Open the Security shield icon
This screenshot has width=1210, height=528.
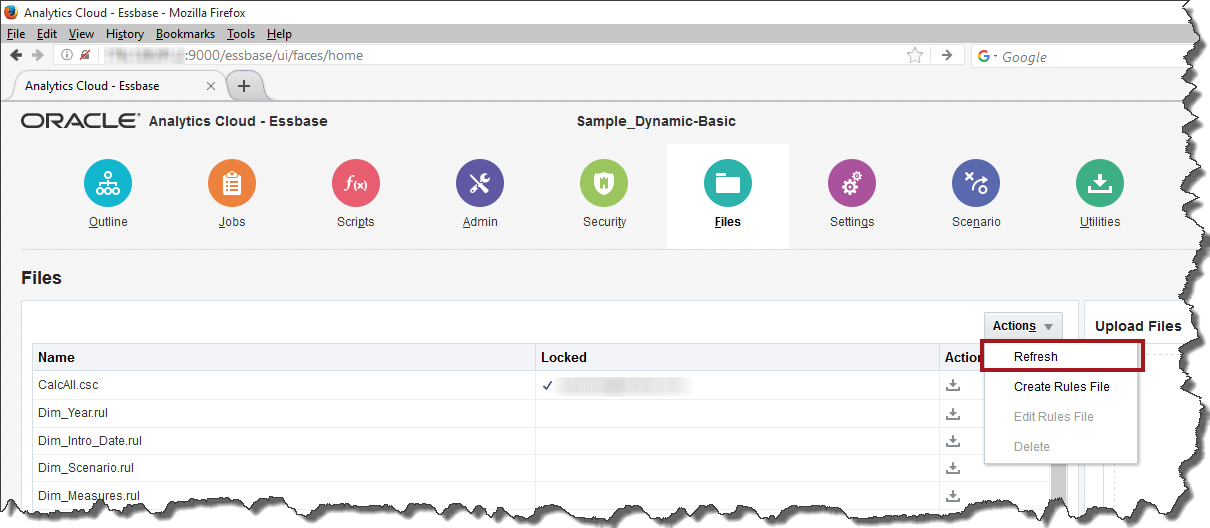(x=604, y=184)
